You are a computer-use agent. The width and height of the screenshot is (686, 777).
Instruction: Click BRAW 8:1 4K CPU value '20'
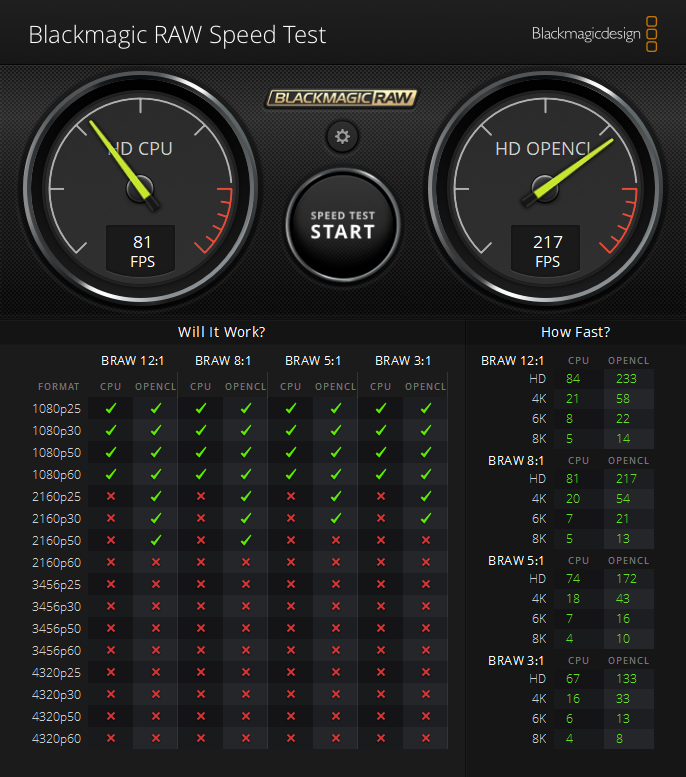point(573,499)
